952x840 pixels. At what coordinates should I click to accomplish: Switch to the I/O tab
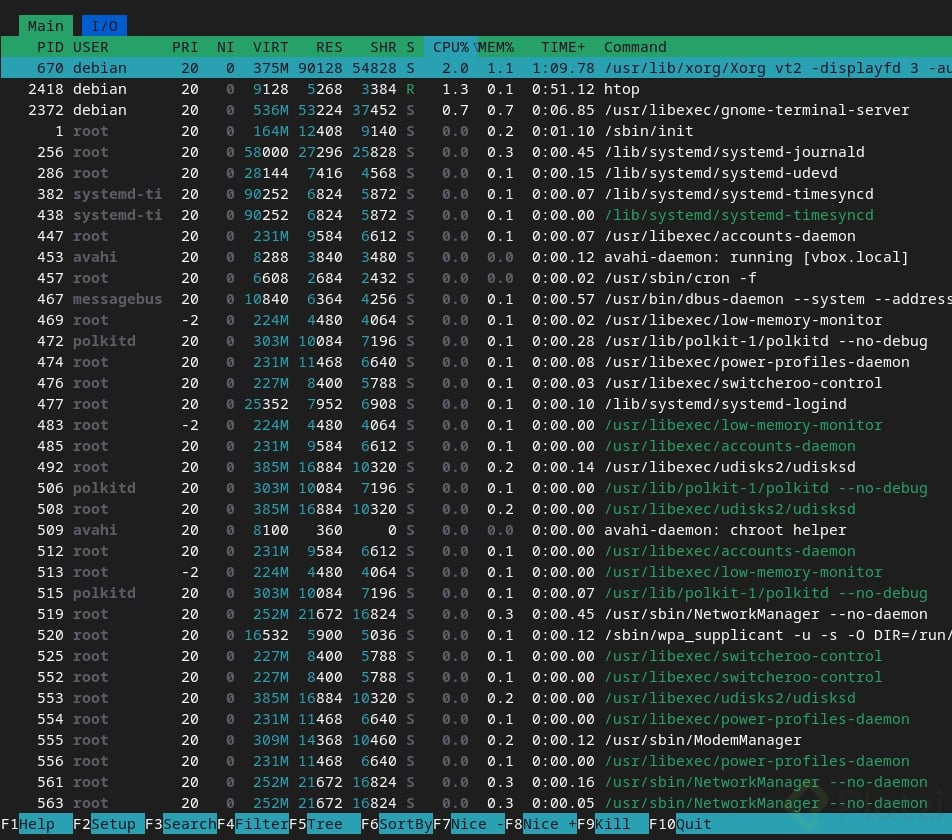(x=104, y=25)
